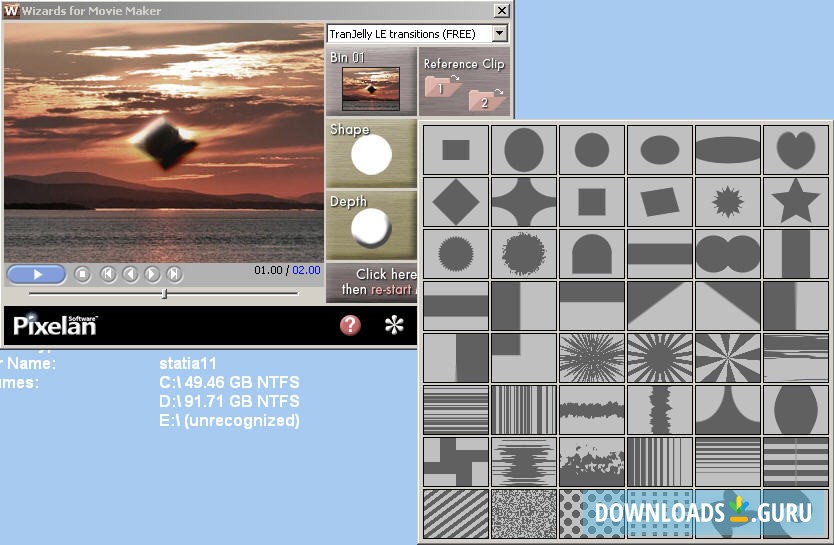
Task: Select 'C:\ 49.46 GB NTFS' in background window
Action: click(229, 382)
